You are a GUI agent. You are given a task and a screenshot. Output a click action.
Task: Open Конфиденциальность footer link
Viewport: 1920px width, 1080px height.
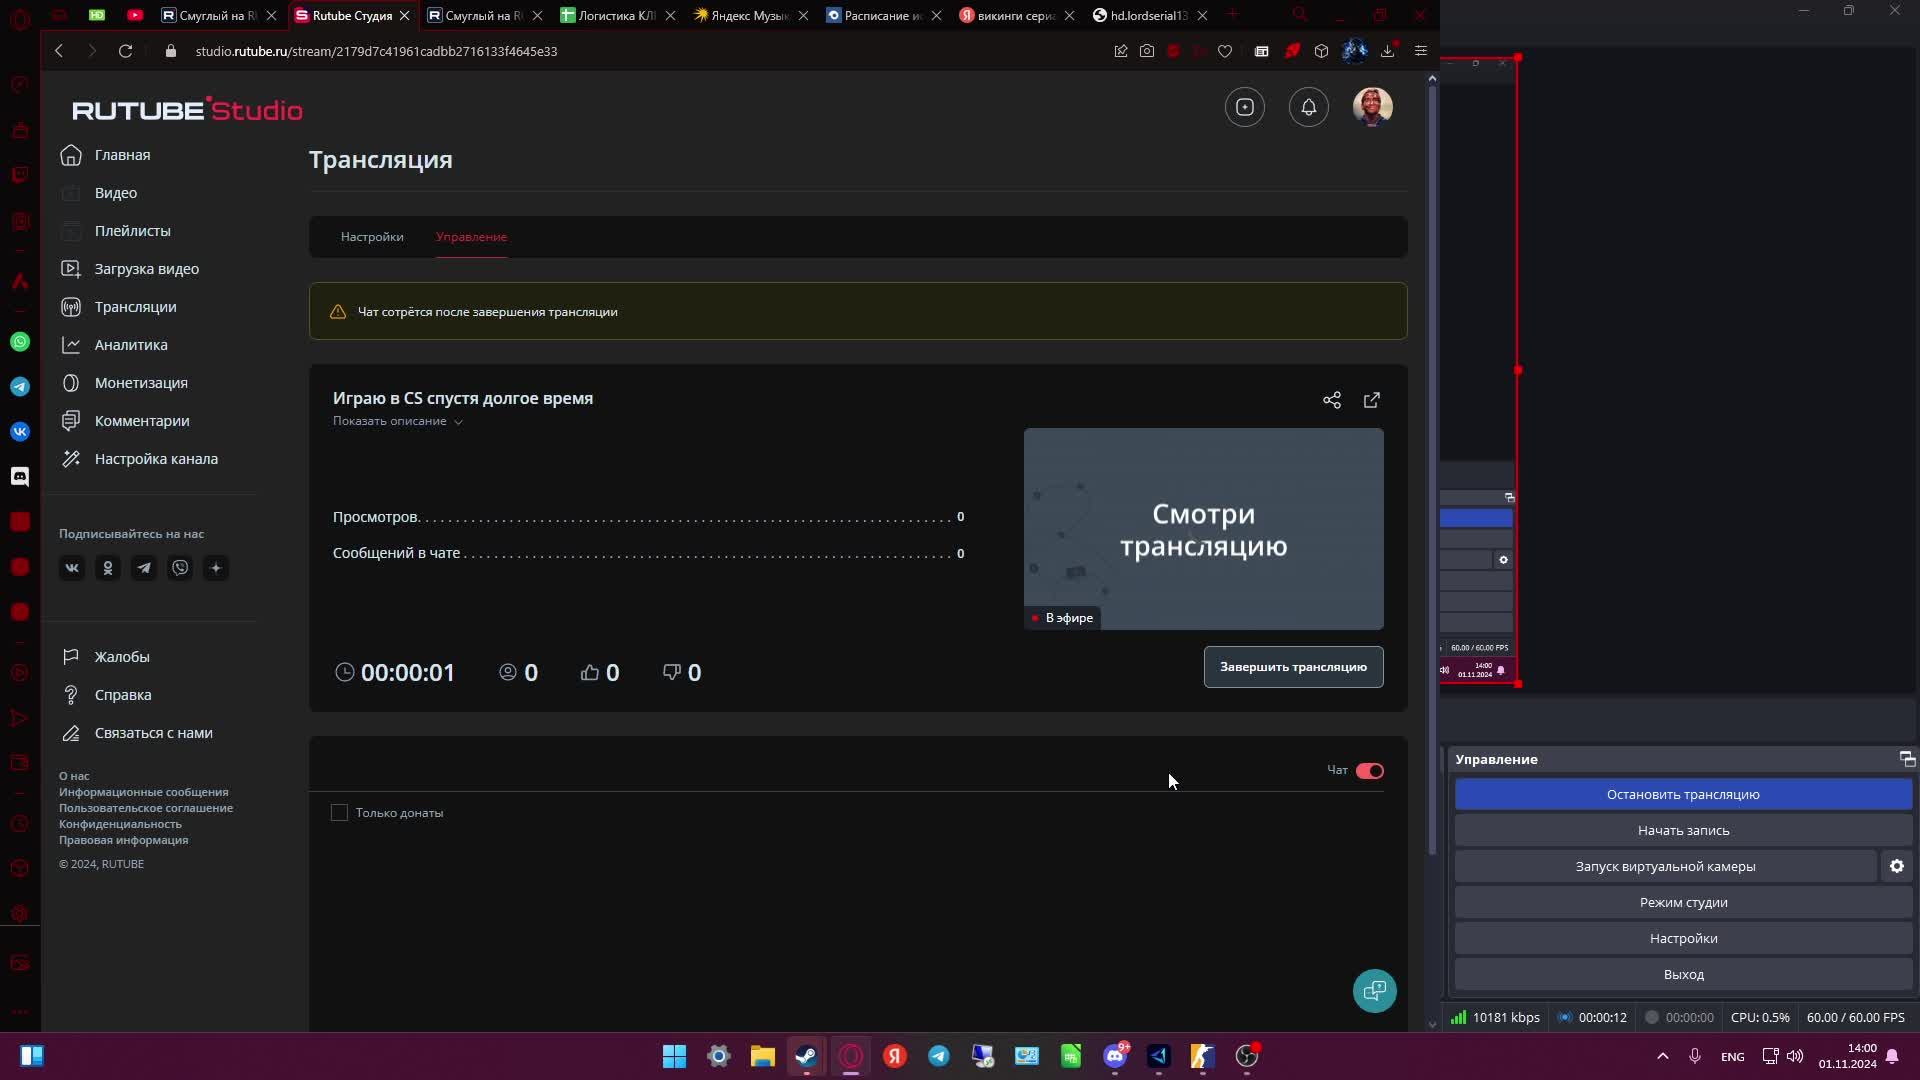coord(120,824)
